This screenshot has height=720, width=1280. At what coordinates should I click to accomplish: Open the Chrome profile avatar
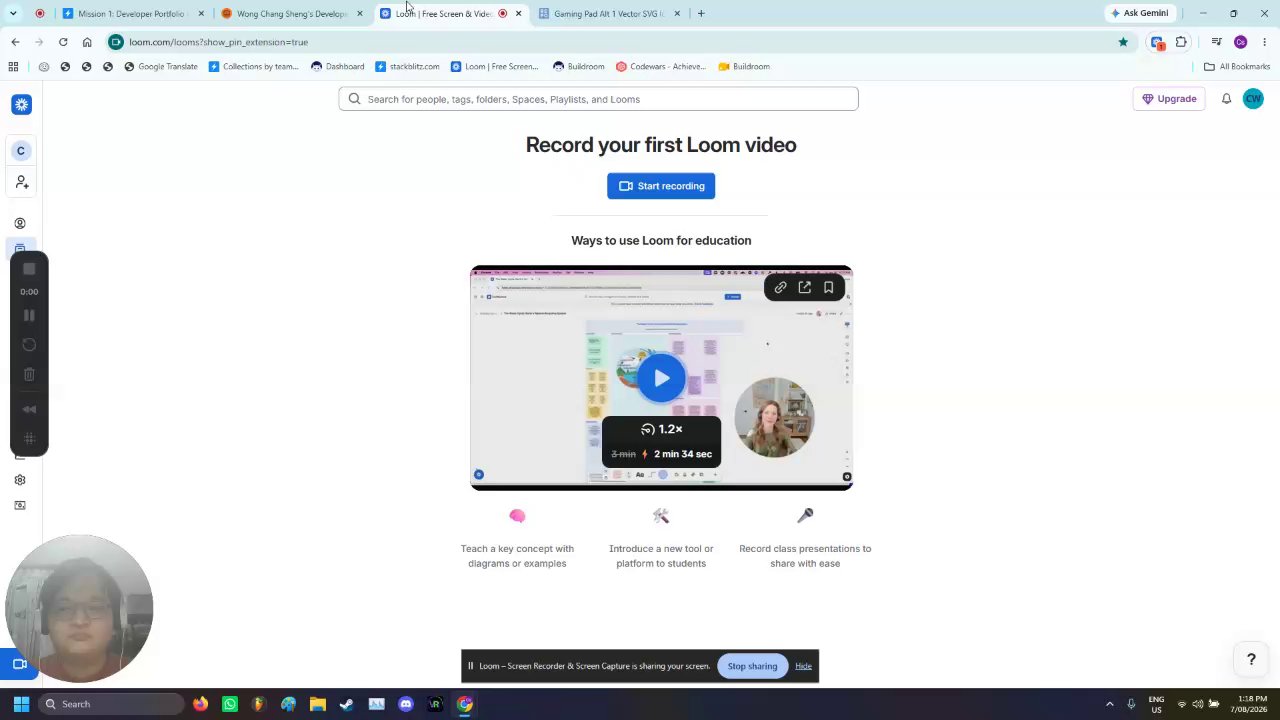click(1241, 42)
